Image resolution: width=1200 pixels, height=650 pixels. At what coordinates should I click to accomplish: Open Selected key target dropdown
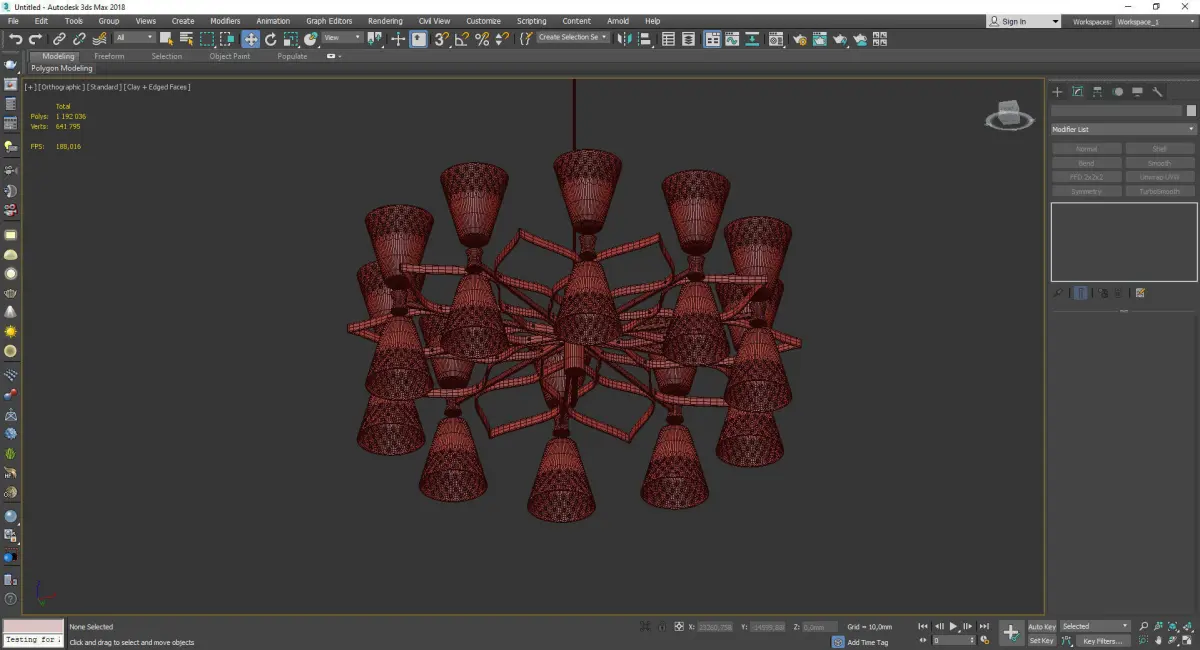click(x=1095, y=626)
